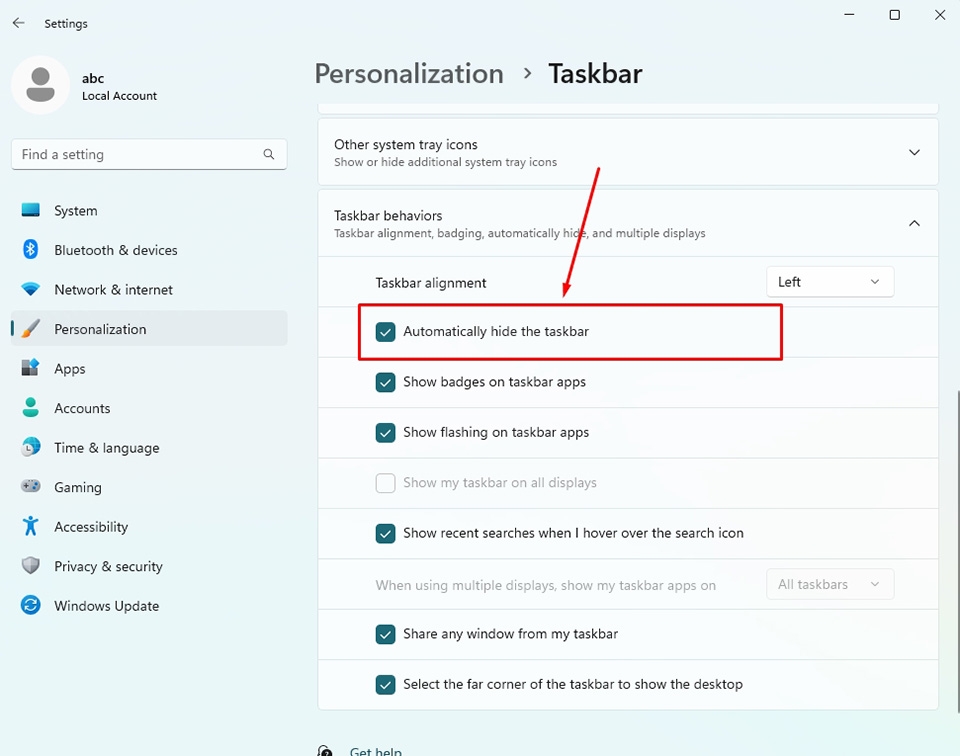Image resolution: width=960 pixels, height=756 pixels.
Task: Go to Bluetooth & devices
Action: coord(149,250)
